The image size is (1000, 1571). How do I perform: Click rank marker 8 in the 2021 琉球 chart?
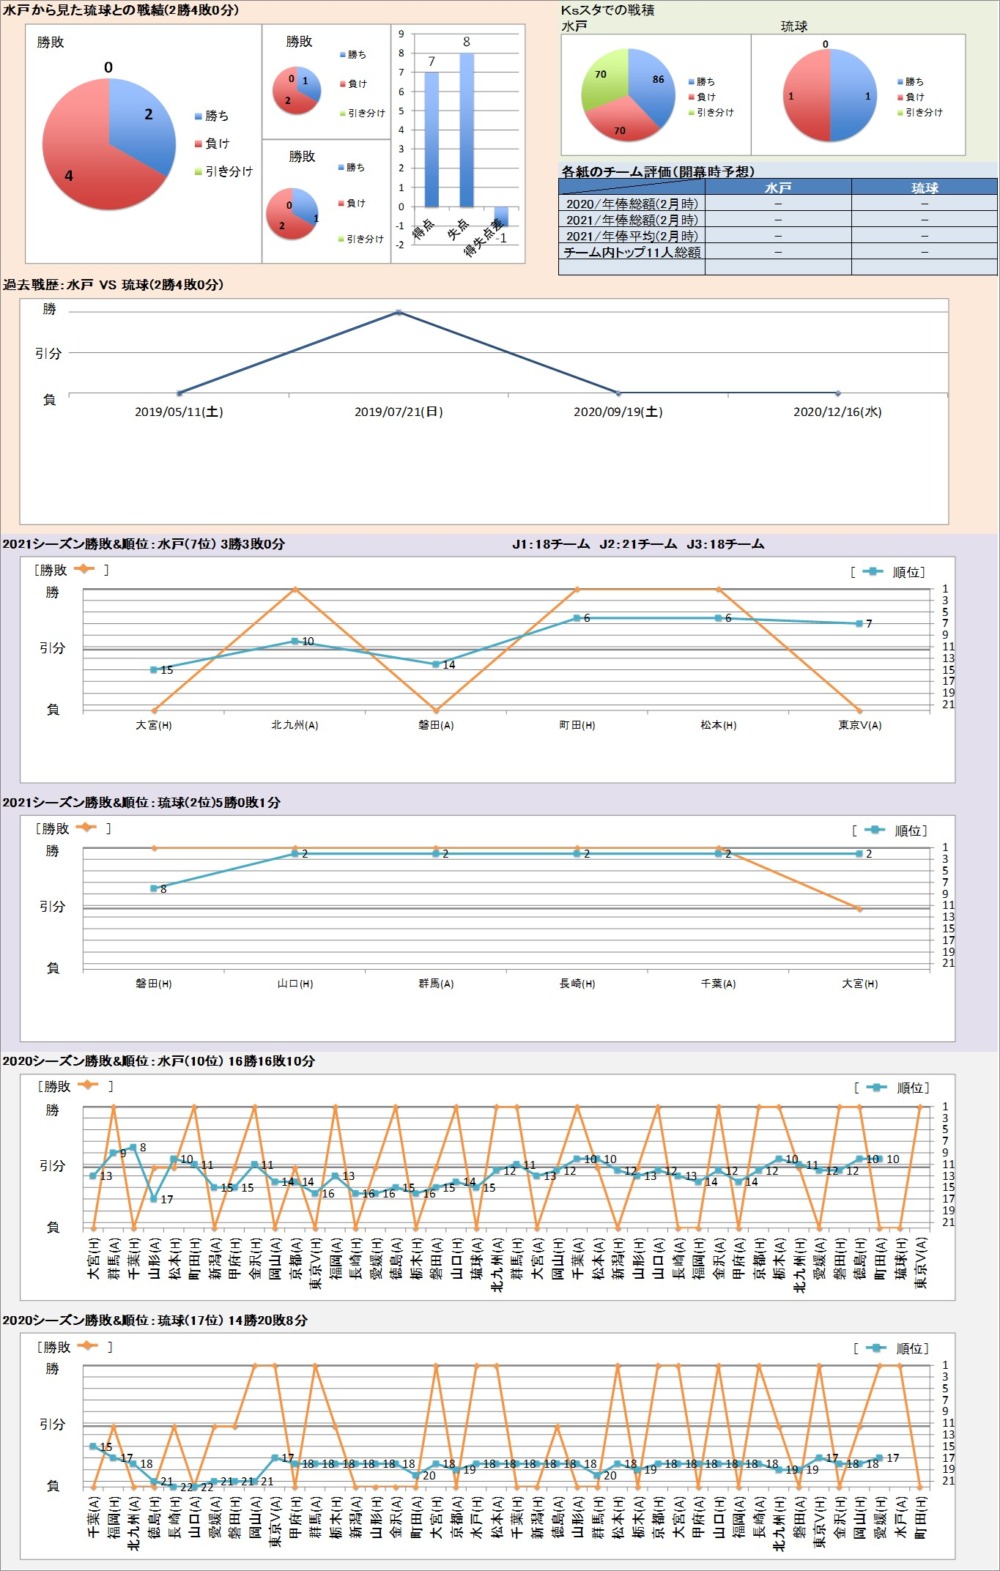[154, 888]
